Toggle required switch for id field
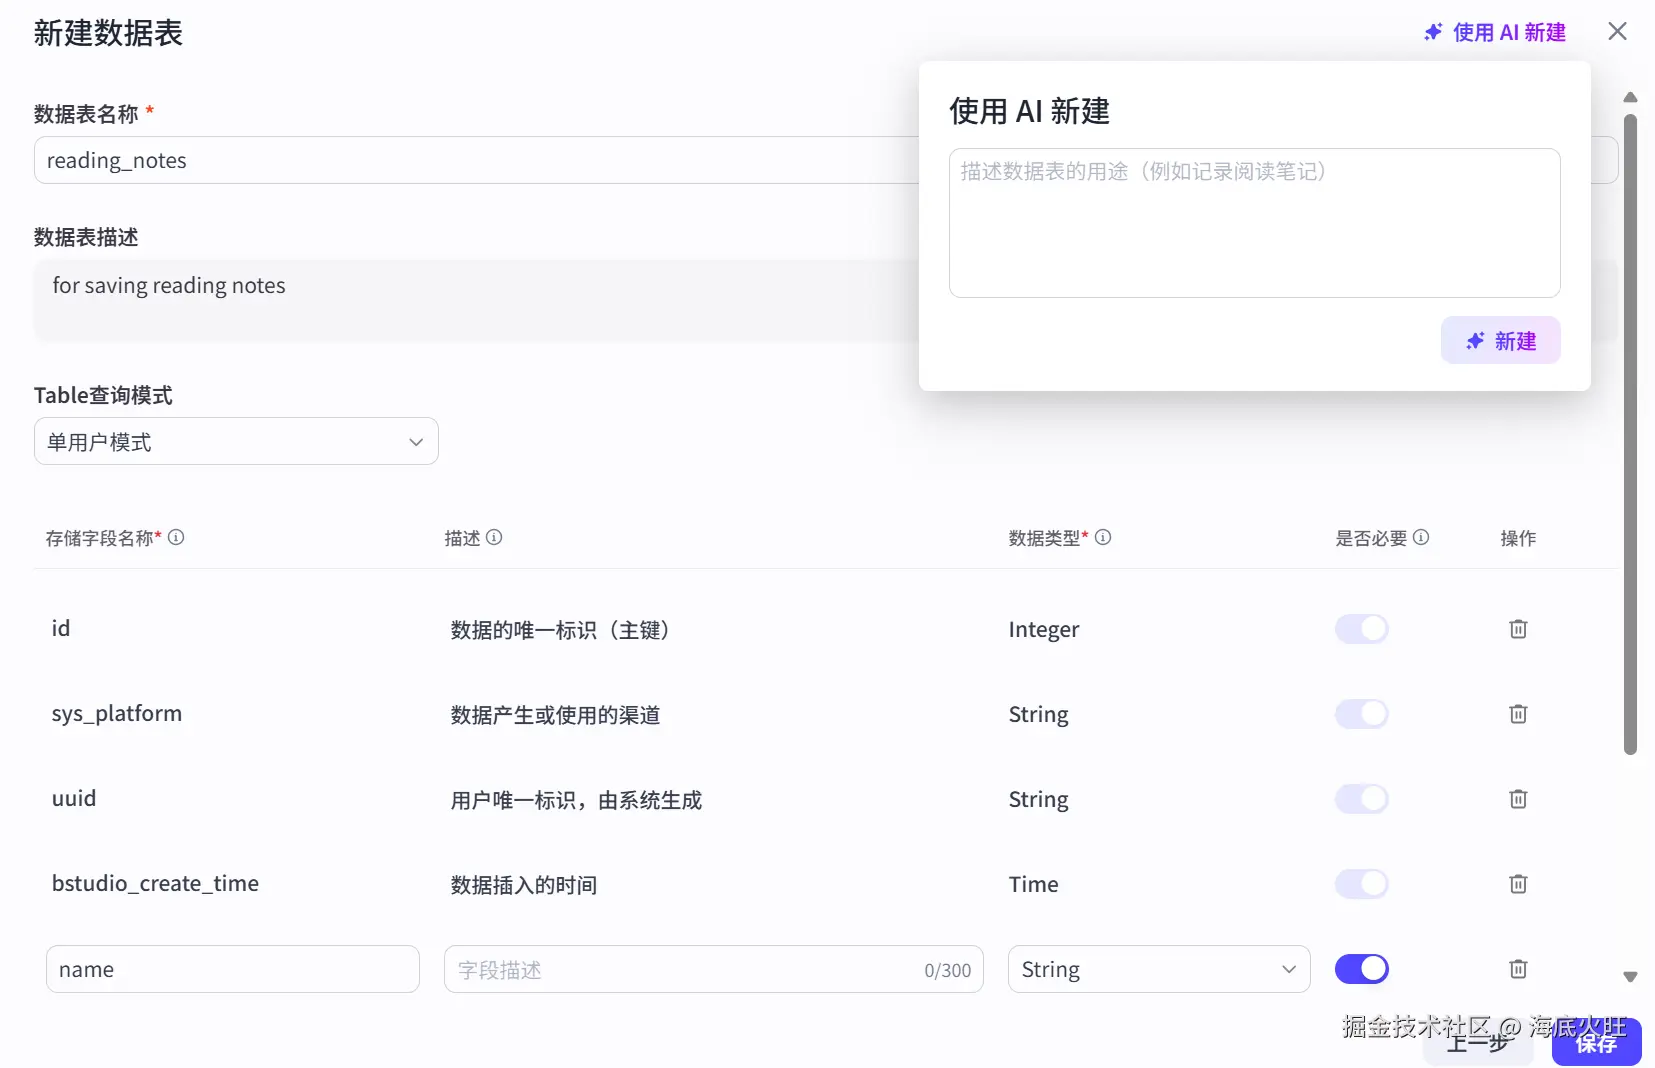Viewport: 1655px width, 1068px height. (x=1362, y=629)
